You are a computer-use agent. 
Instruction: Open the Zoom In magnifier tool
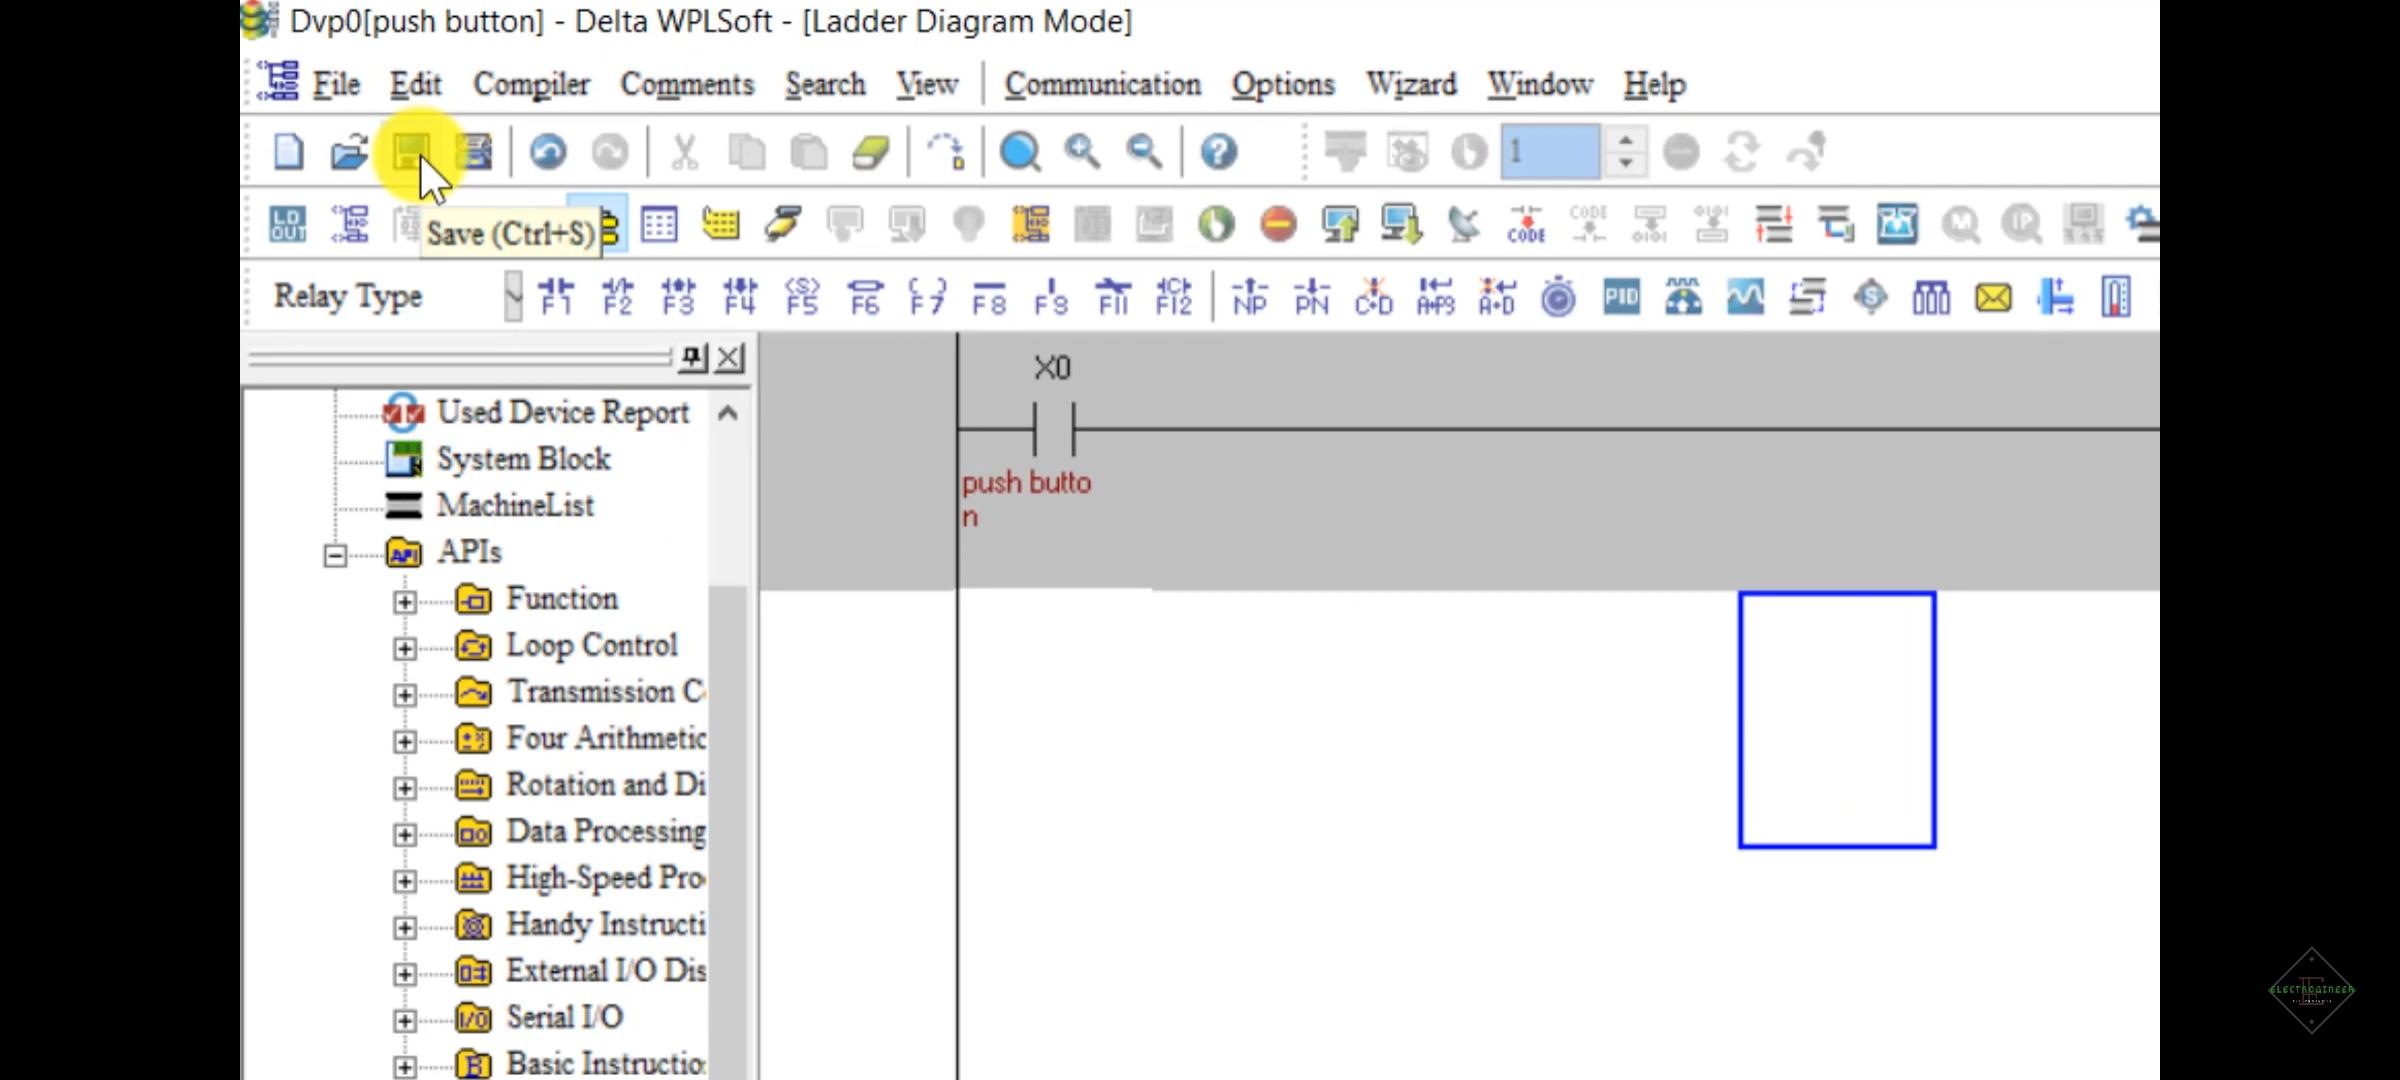(1083, 152)
